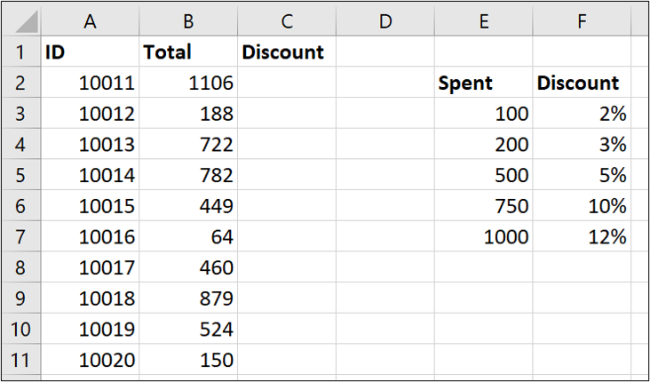Click the ID header cell
The image size is (650, 382).
(90, 52)
